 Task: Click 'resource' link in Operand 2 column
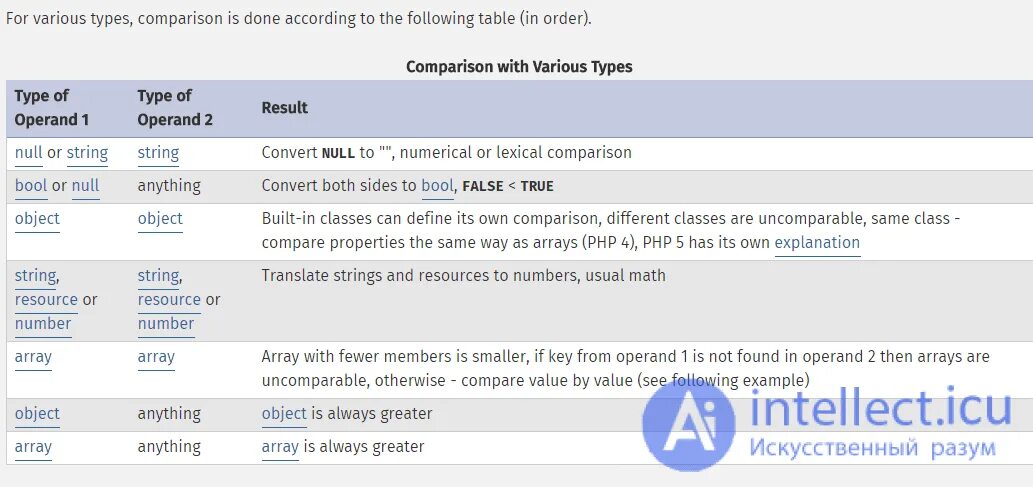click(x=169, y=299)
